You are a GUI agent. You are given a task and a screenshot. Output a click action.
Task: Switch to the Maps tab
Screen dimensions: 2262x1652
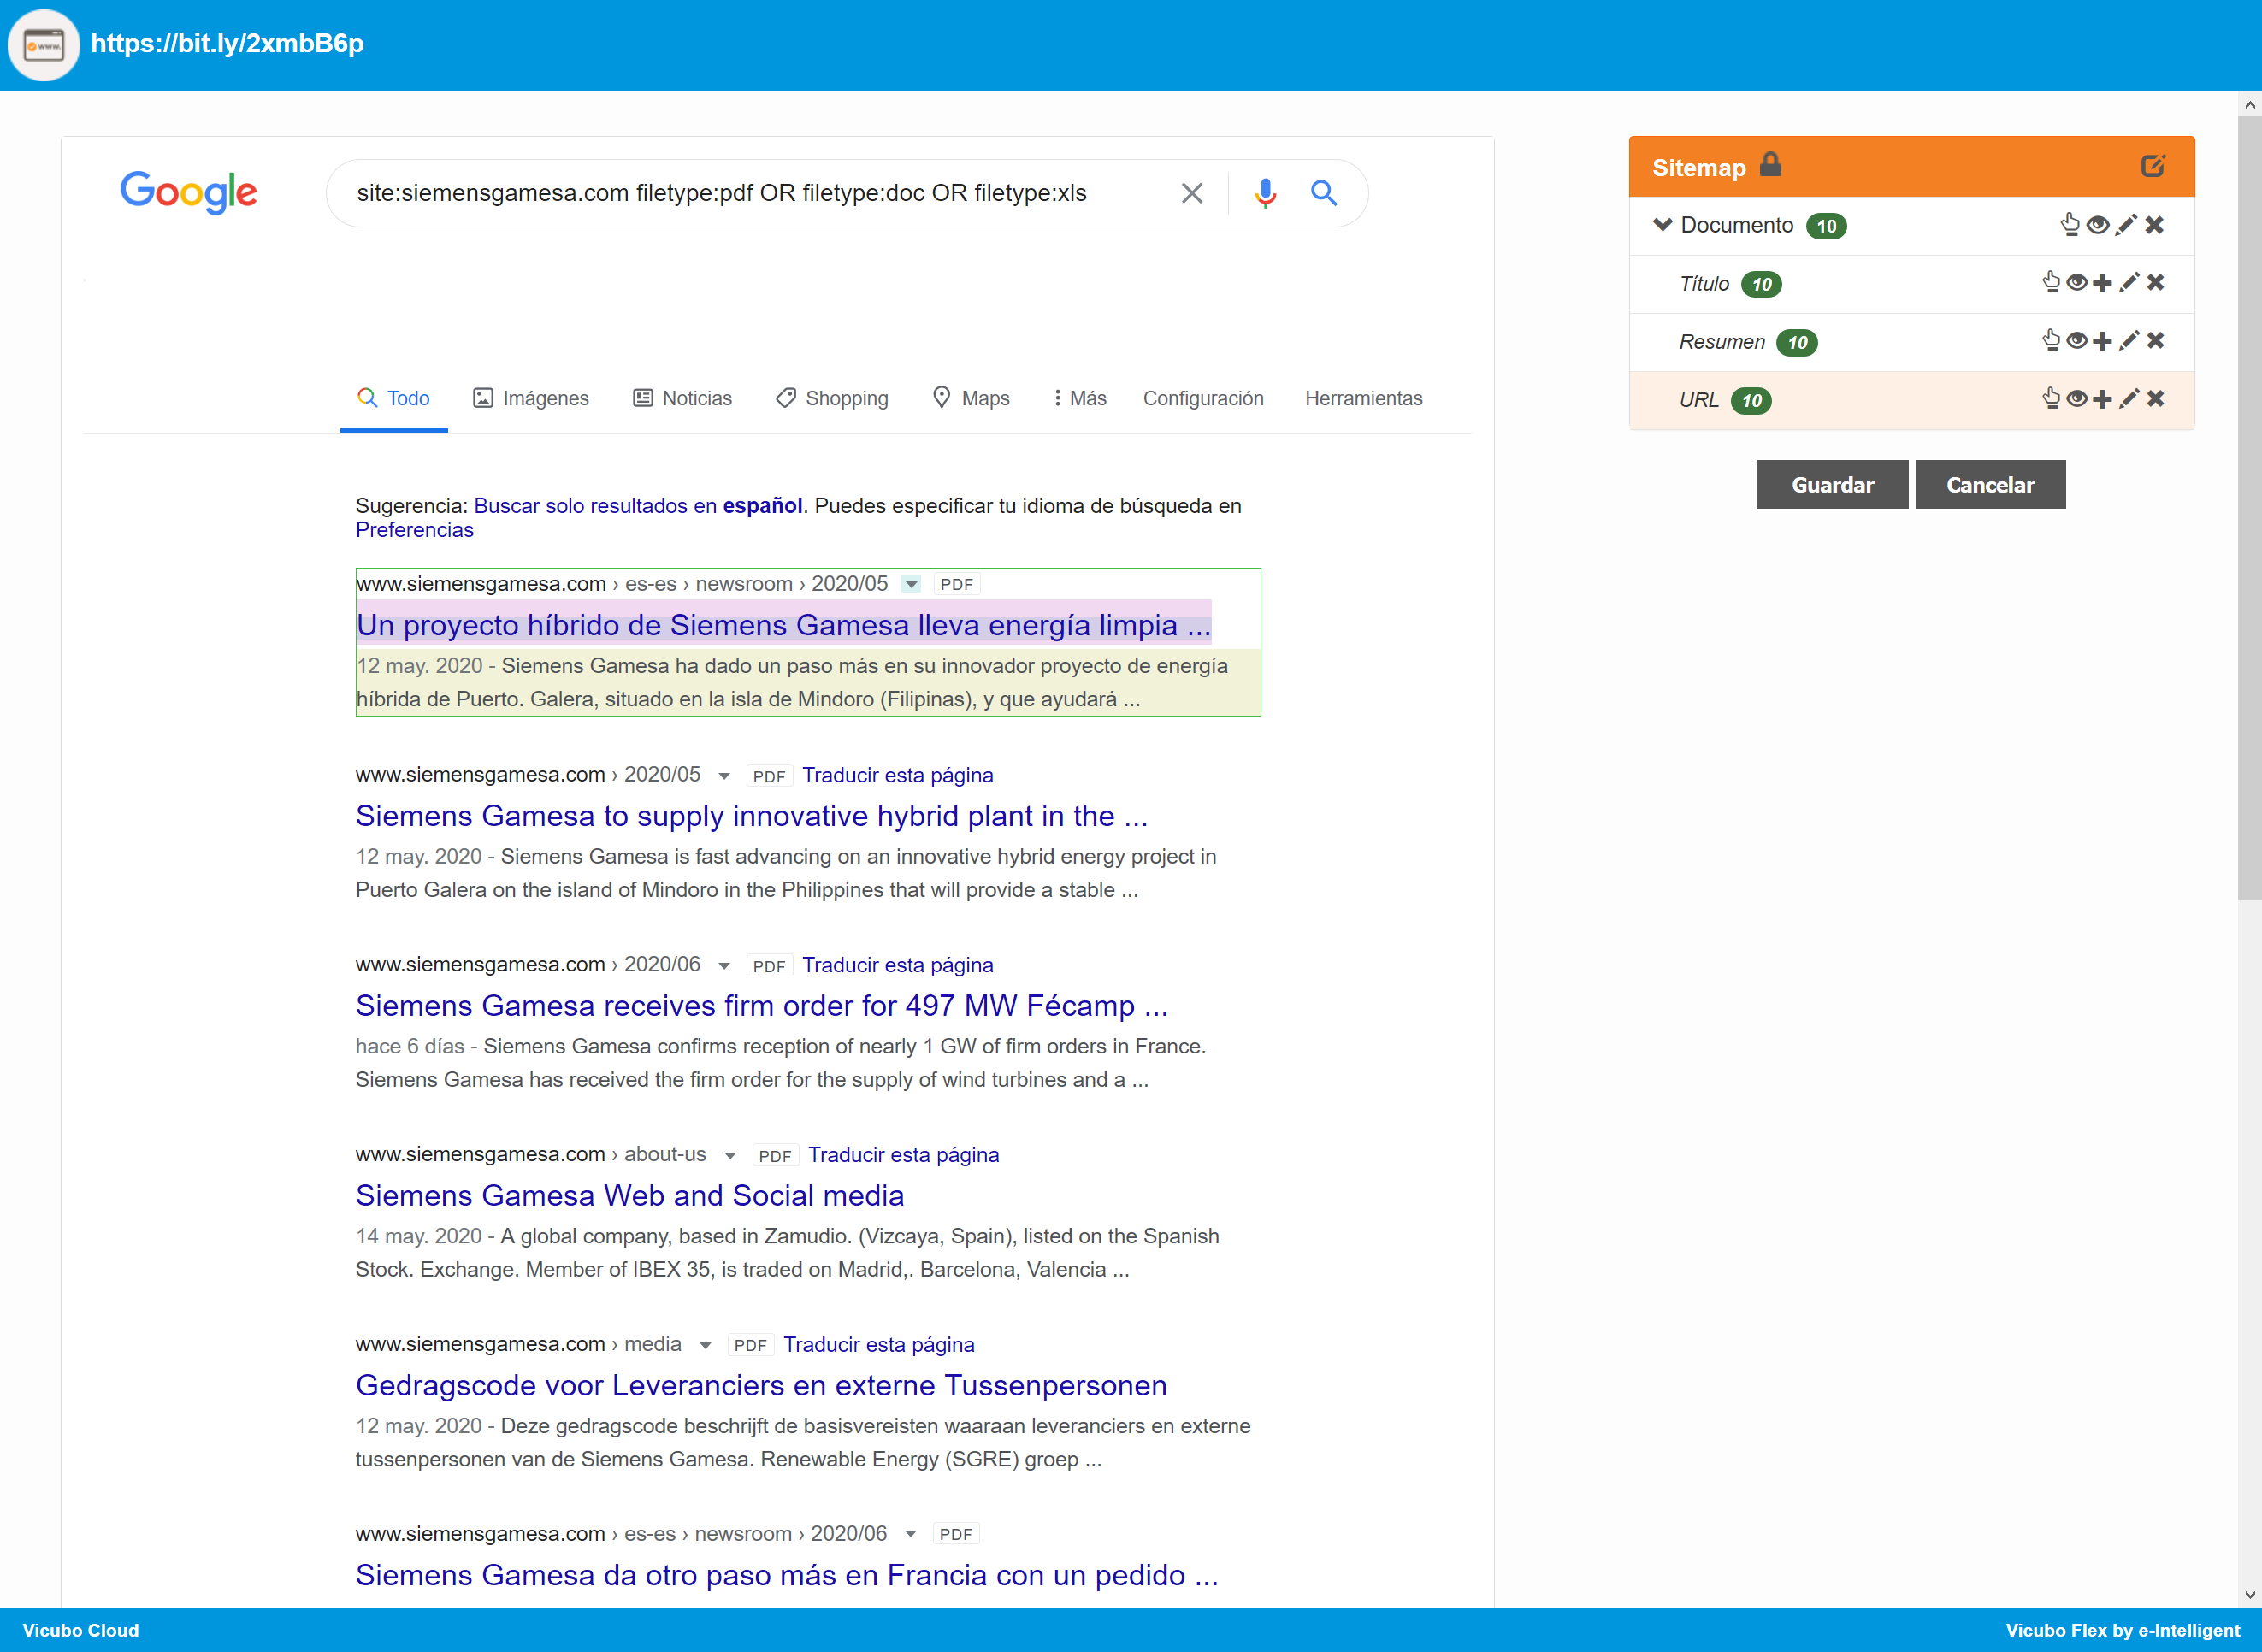971,398
